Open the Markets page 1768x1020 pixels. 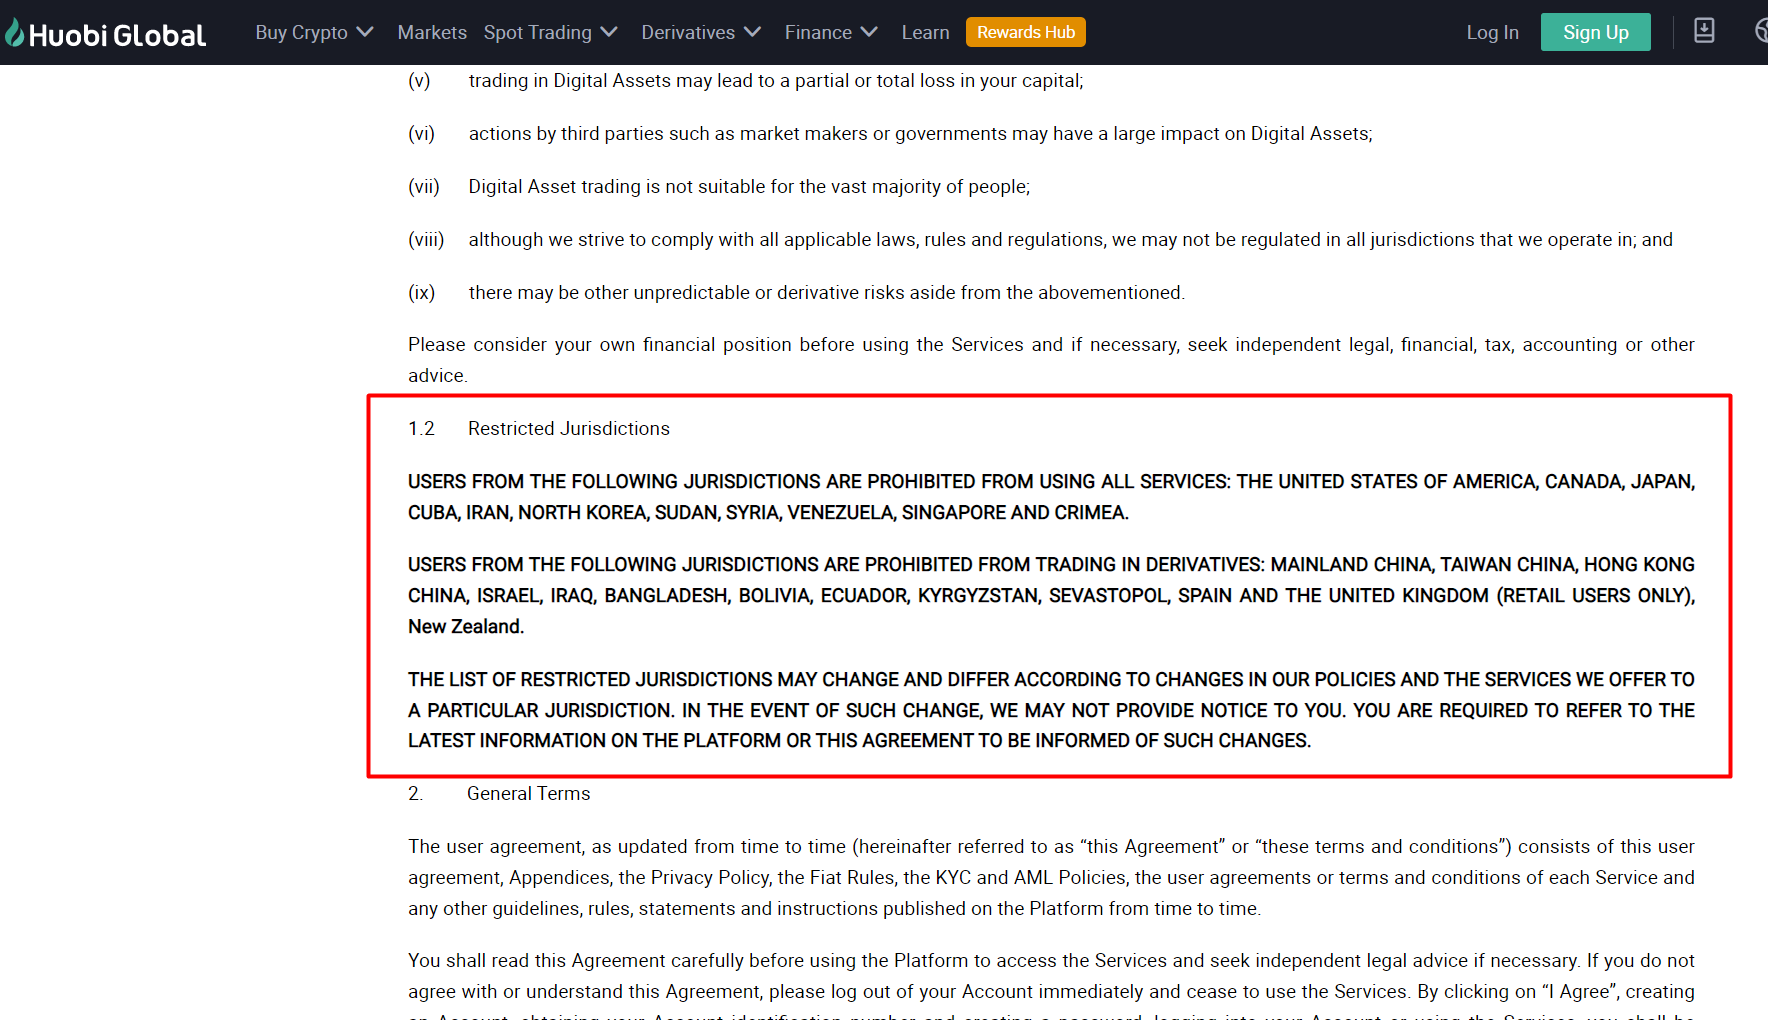coord(432,32)
